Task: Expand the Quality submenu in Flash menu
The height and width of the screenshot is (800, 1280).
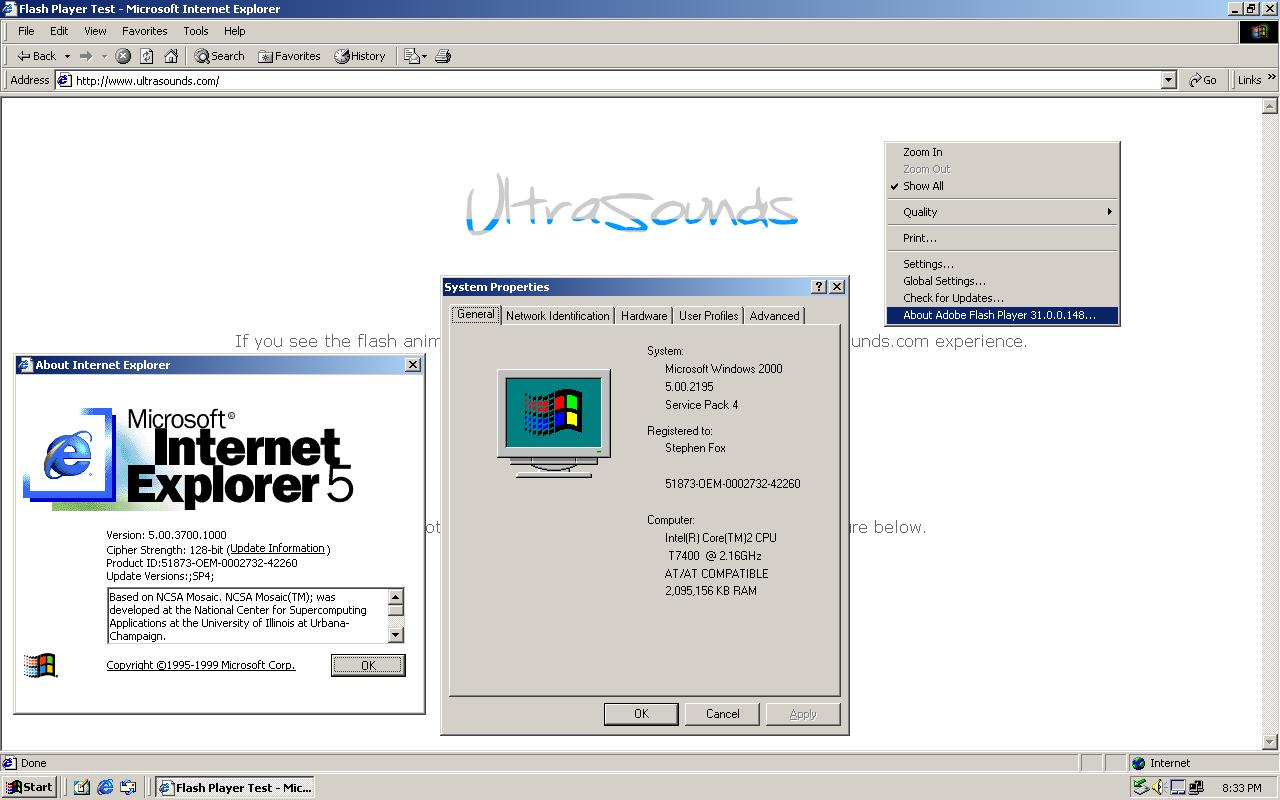Action: click(1109, 212)
